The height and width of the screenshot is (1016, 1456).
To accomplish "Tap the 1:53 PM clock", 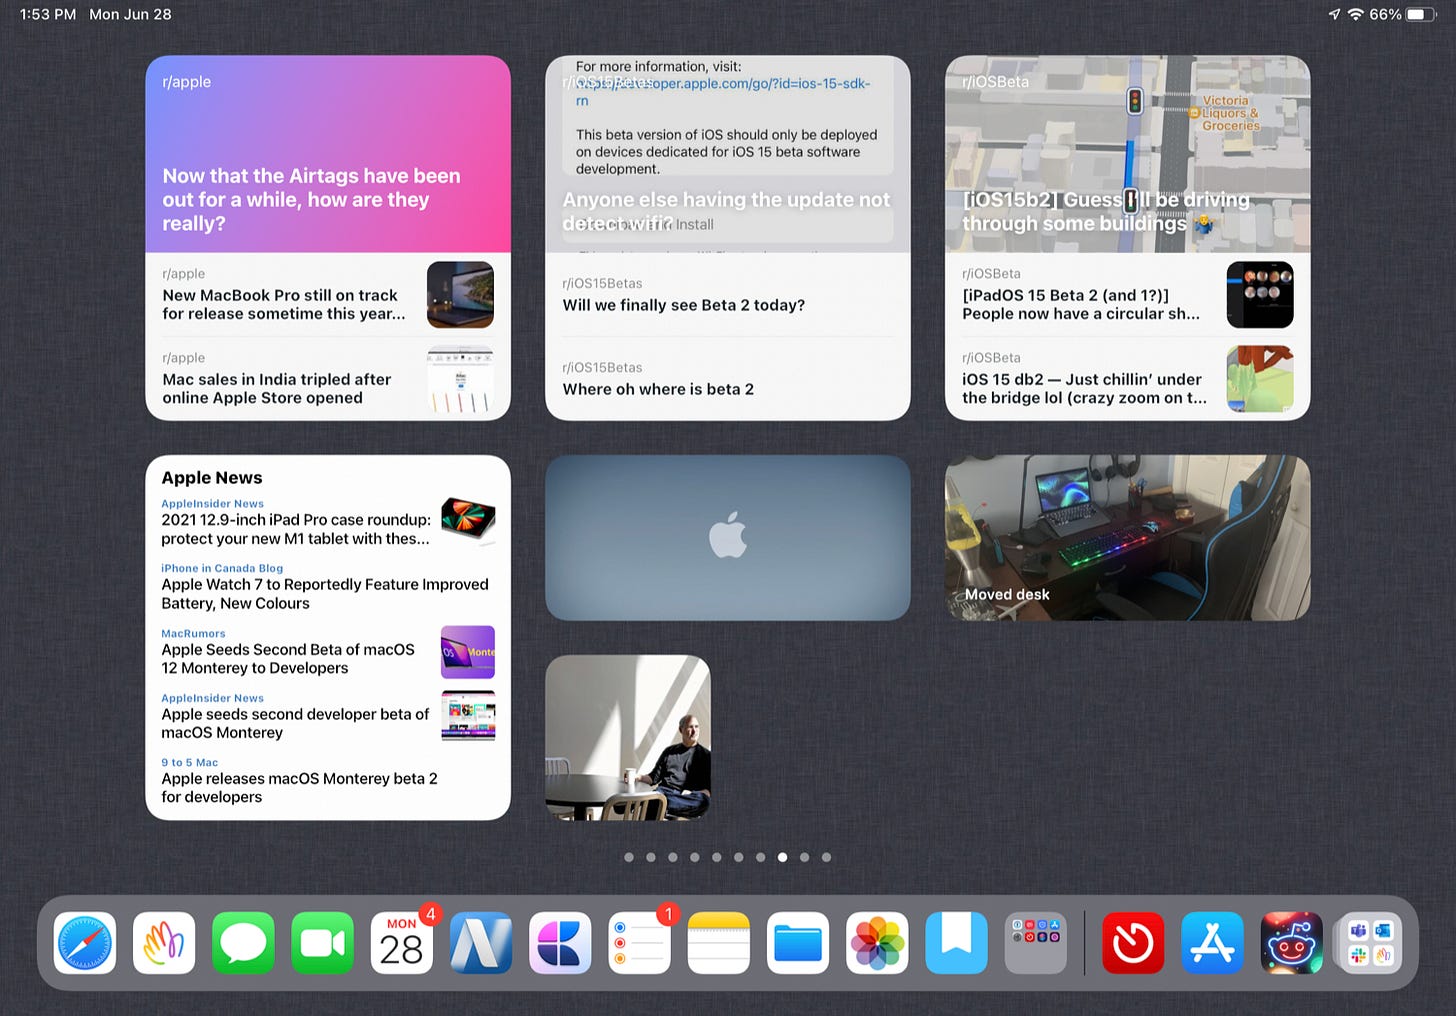I will pos(48,14).
